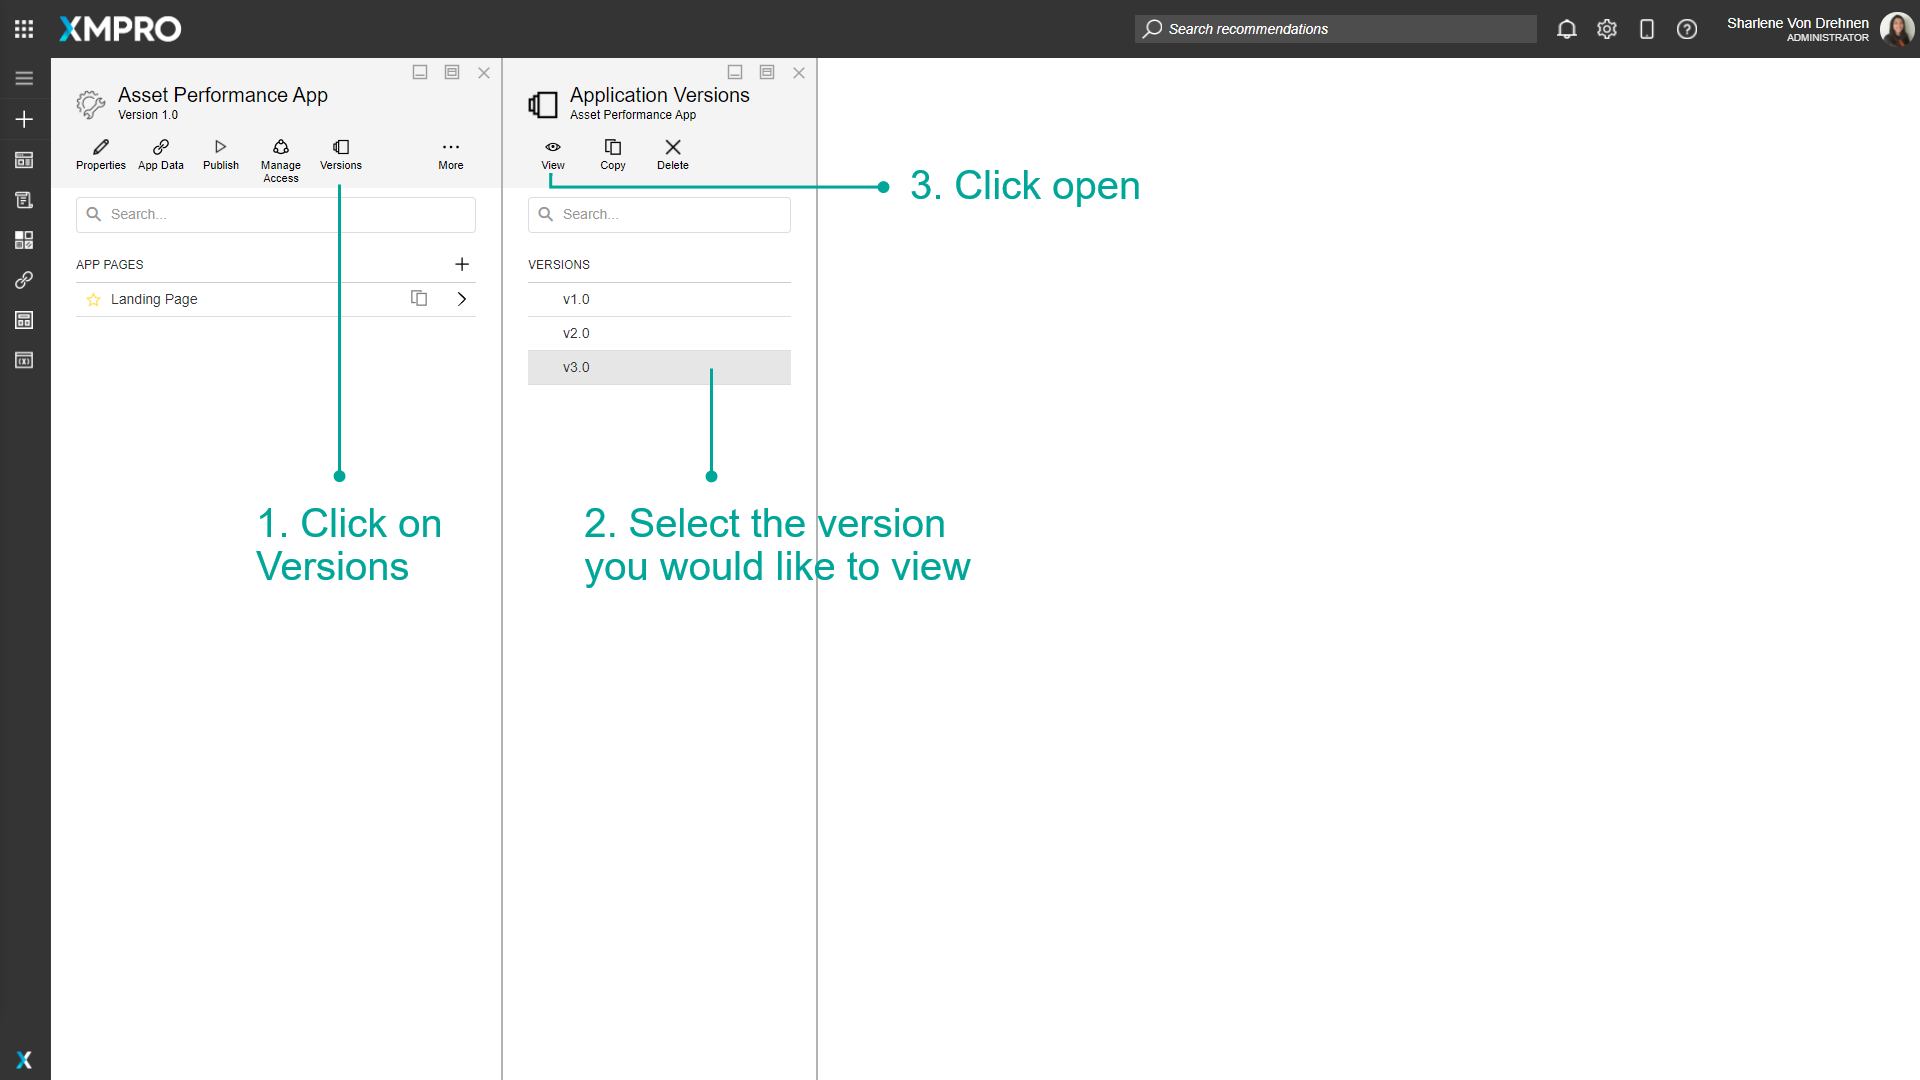
Task: Click the Search recommendations box
Action: click(x=1336, y=29)
